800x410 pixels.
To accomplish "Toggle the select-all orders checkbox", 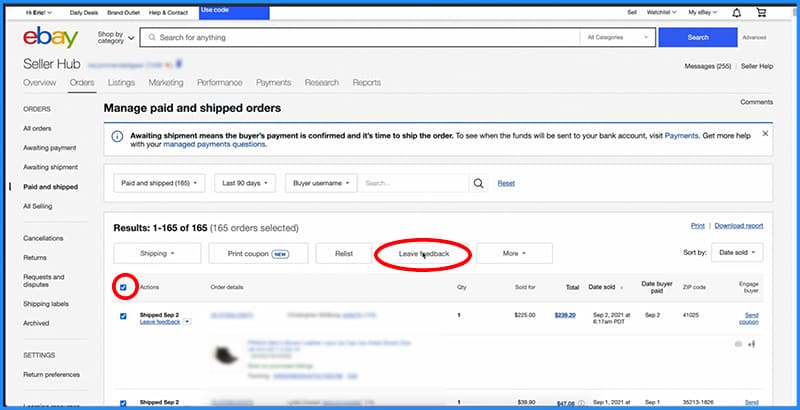I will click(x=123, y=287).
